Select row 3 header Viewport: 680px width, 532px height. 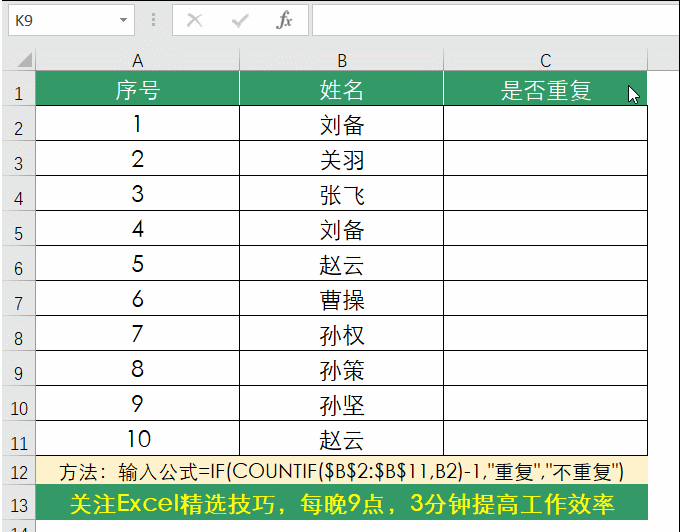coord(19,159)
